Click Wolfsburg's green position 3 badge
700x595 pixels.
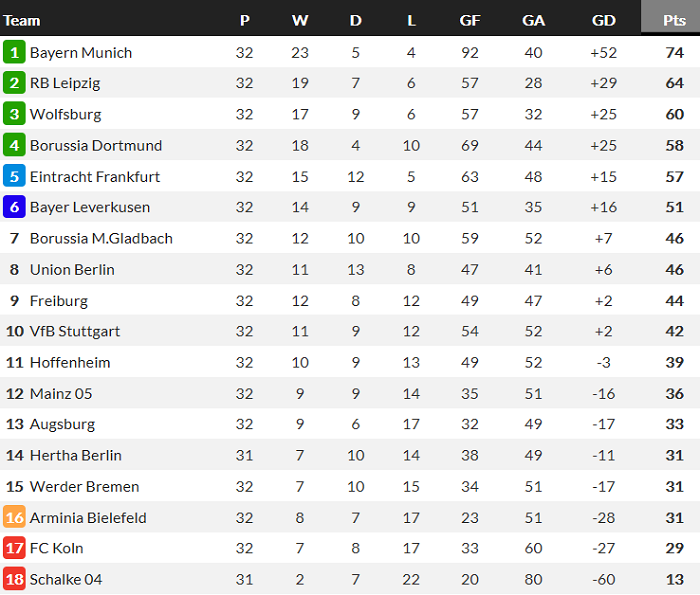pos(14,114)
